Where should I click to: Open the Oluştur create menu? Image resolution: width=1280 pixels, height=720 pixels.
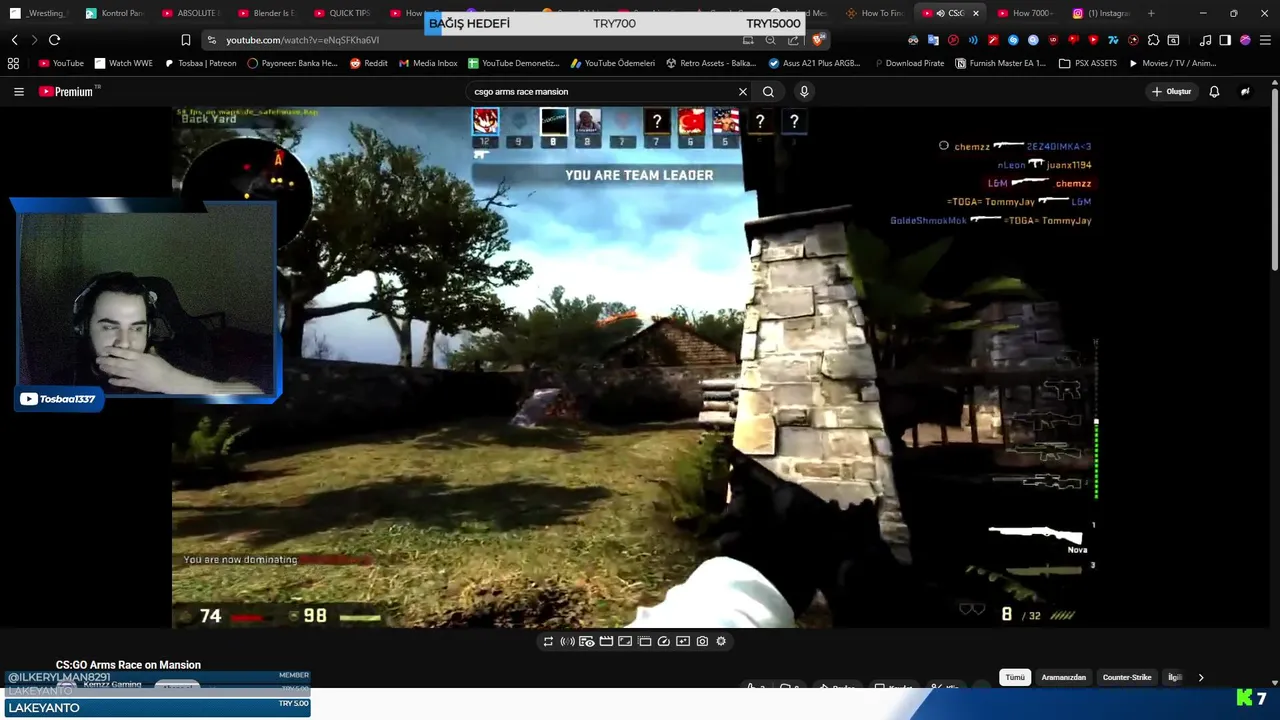(x=1171, y=91)
